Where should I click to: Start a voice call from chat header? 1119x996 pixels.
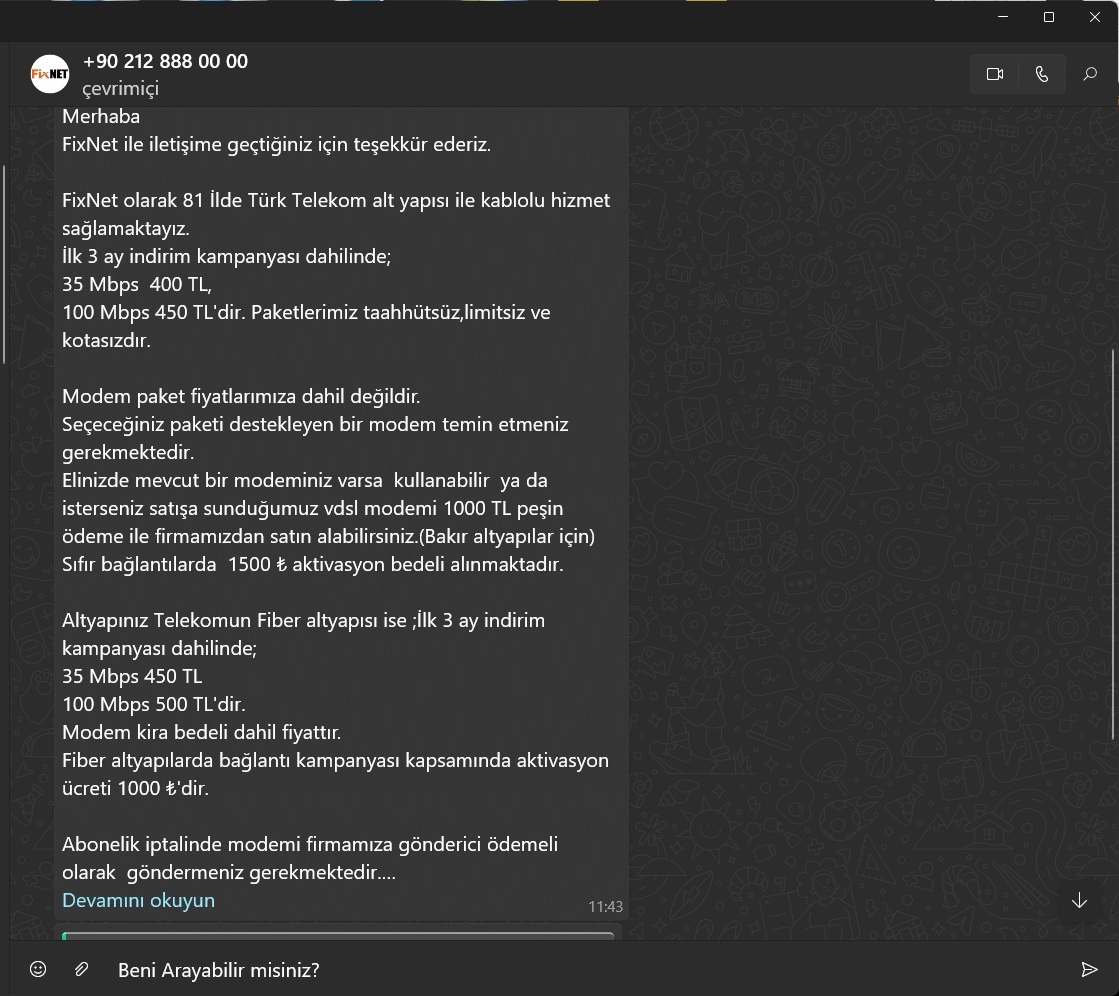click(x=1041, y=74)
